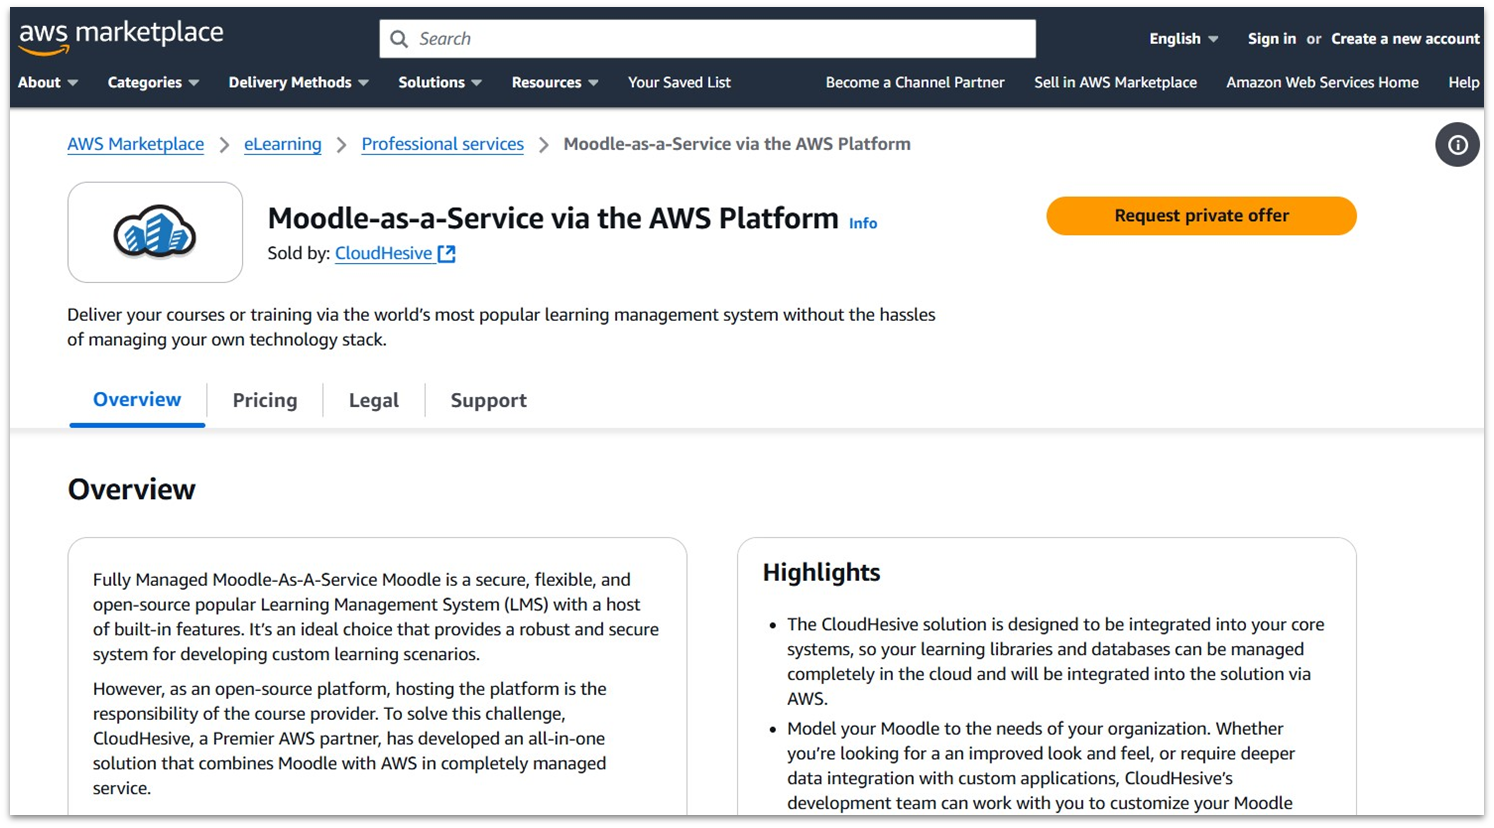The height and width of the screenshot is (828, 1494).
Task: Click the Sign in link
Action: tap(1271, 39)
